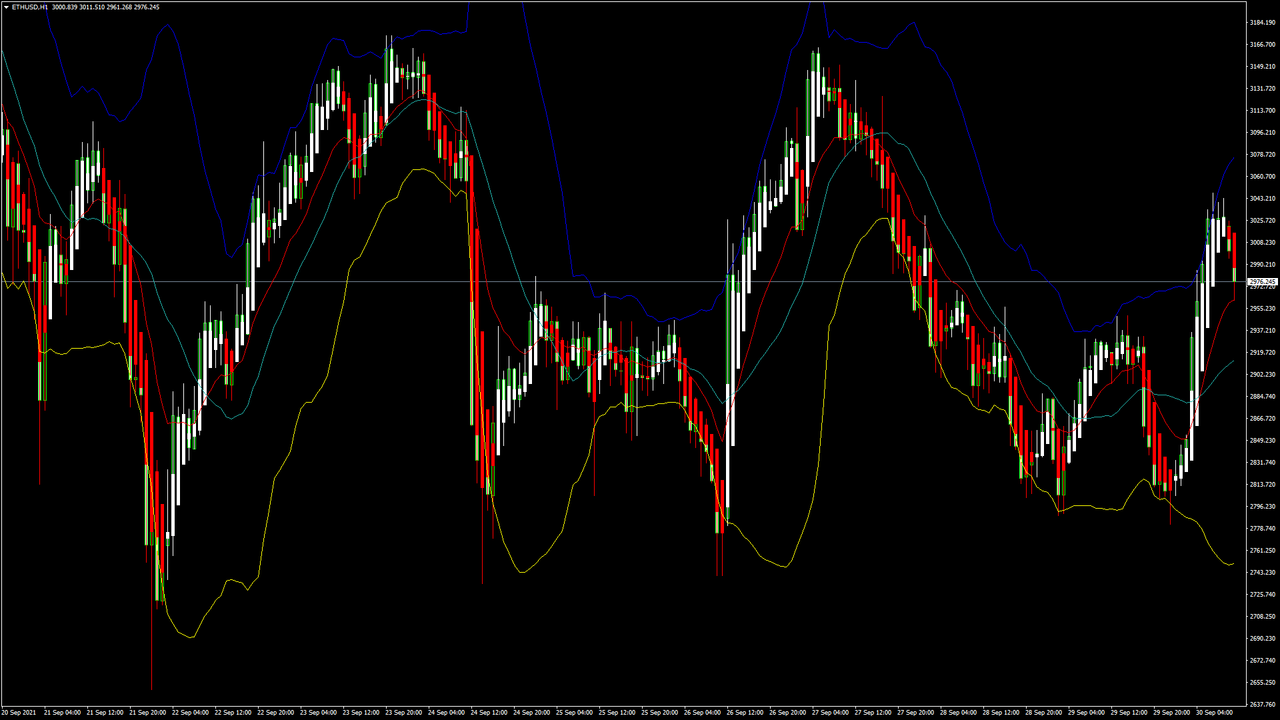This screenshot has width=1280, height=720.
Task: Select the 24 Sep 12:00 time label
Action: coord(489,713)
